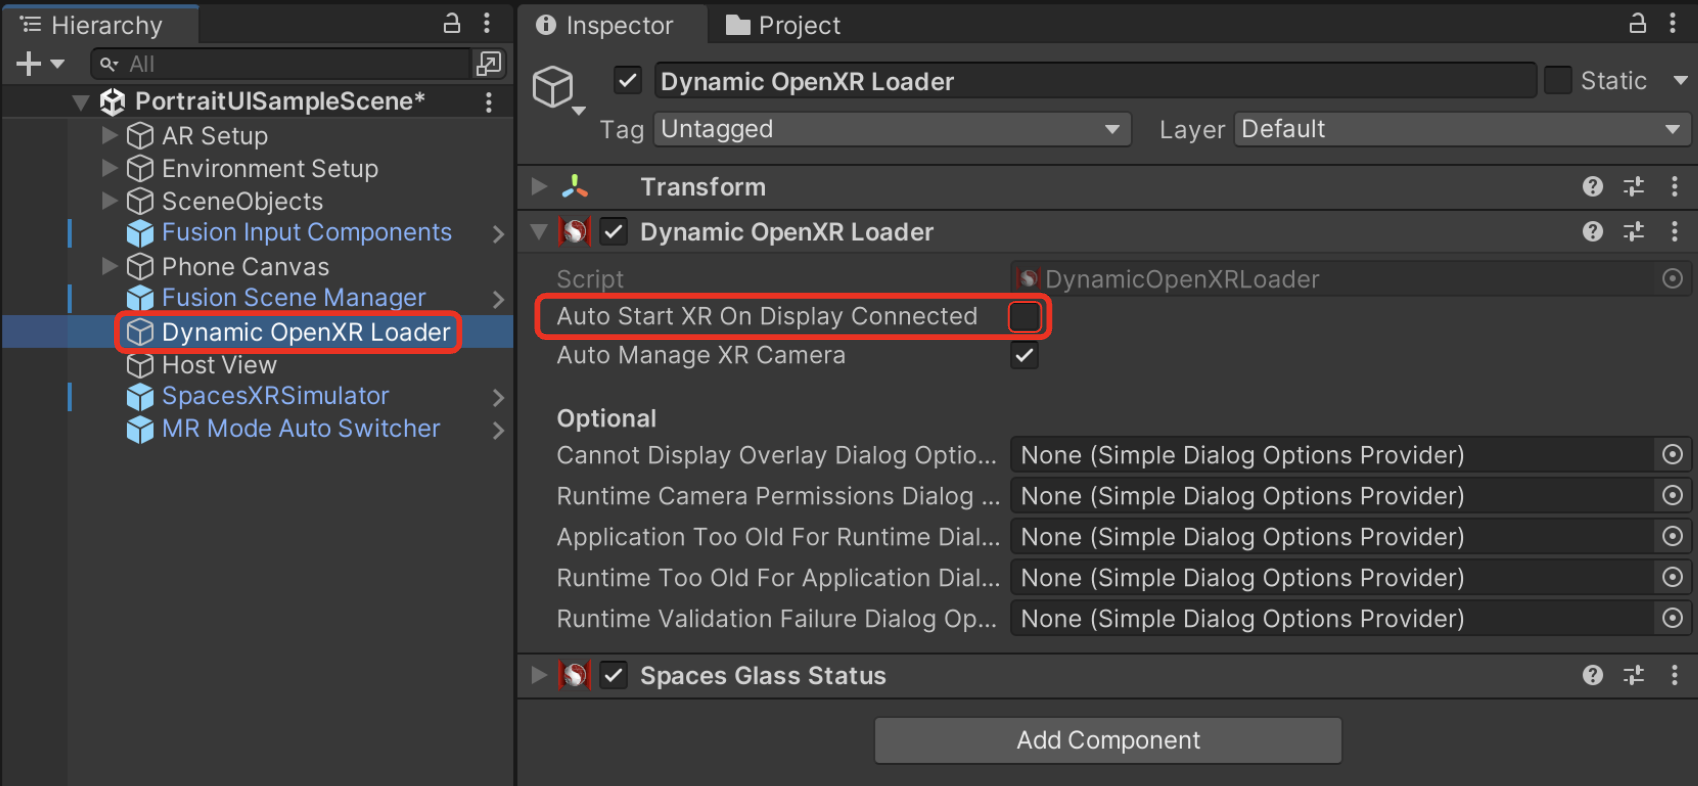
Task: Expand the Spaces Glass Status component
Action: click(539, 675)
